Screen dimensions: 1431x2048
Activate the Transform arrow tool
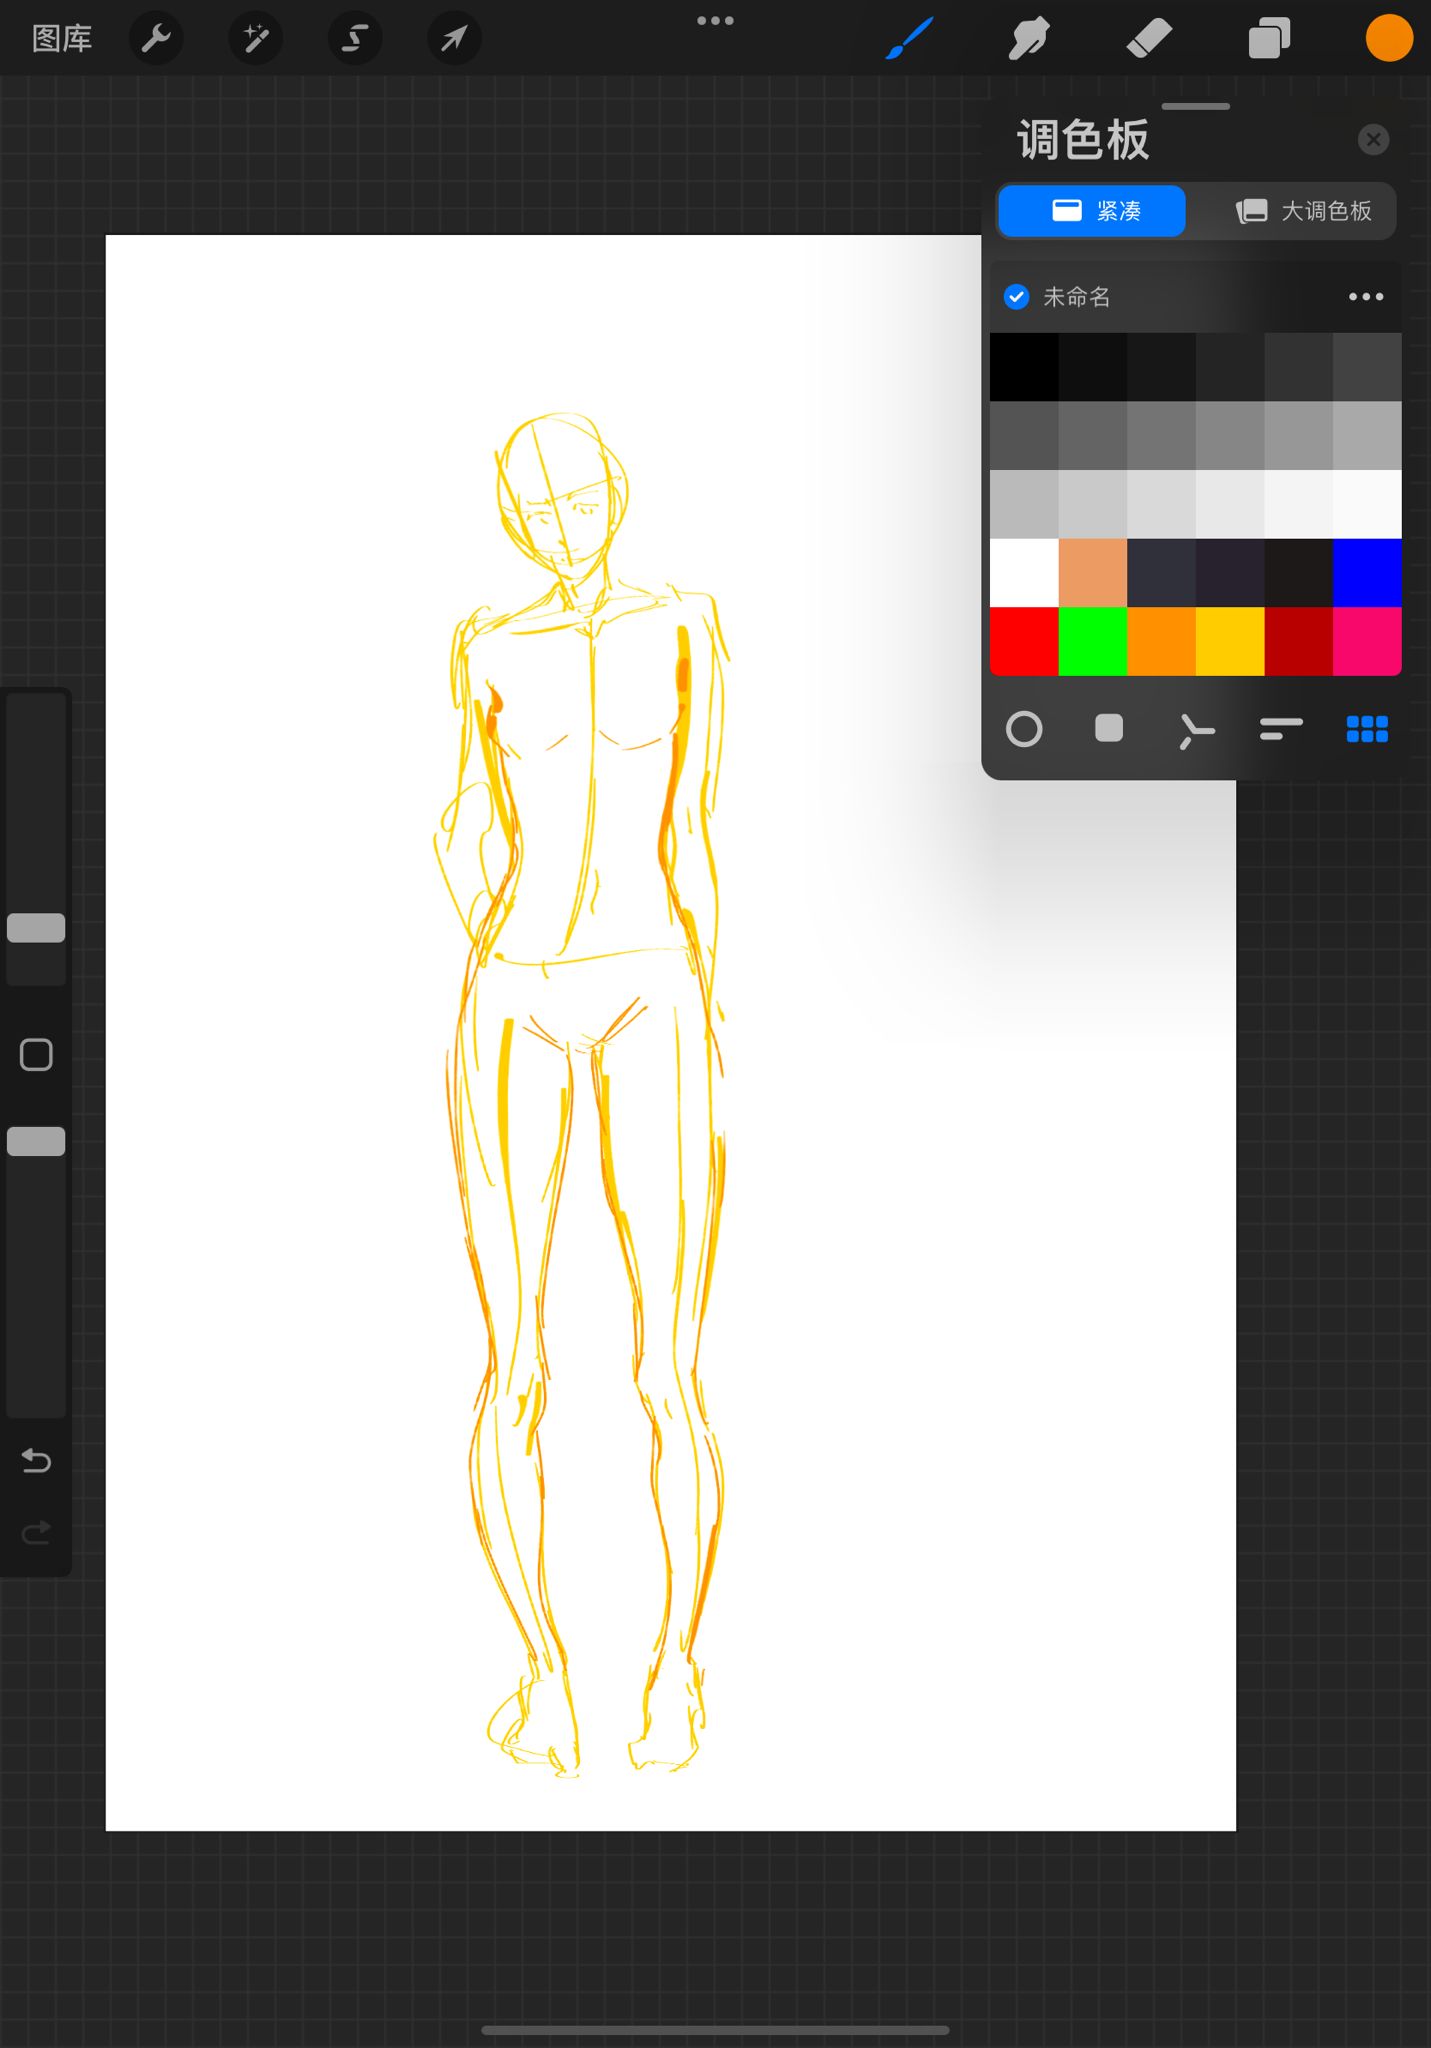[x=454, y=39]
